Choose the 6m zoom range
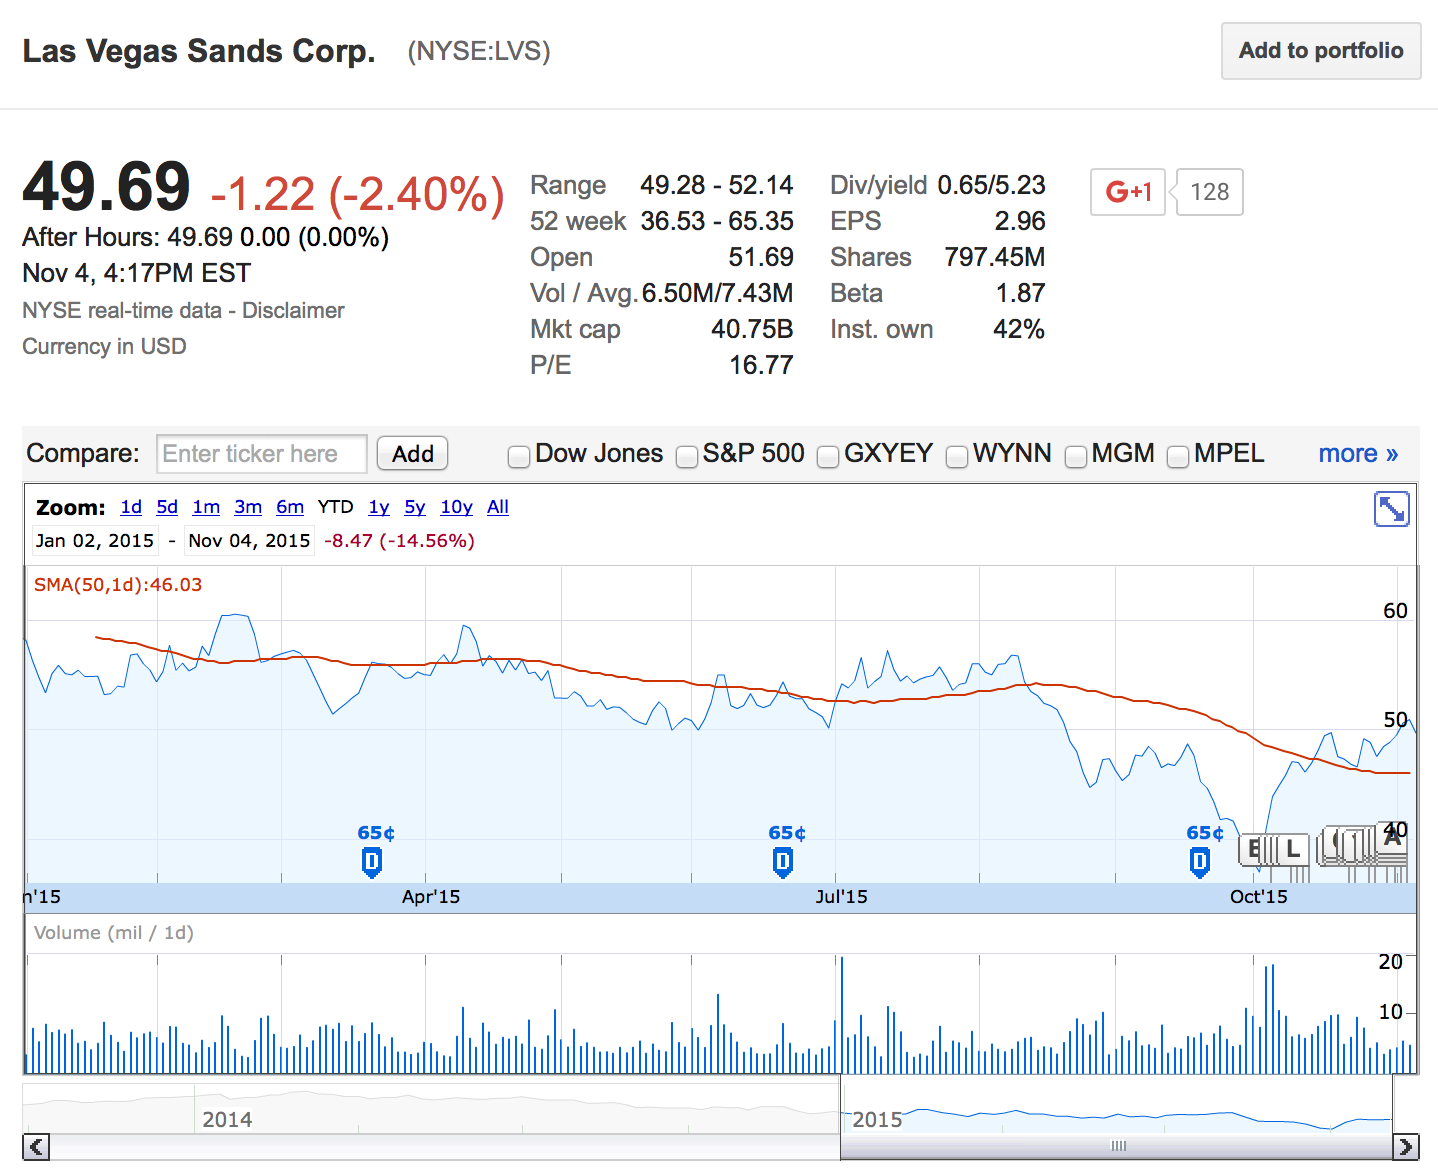The width and height of the screenshot is (1438, 1174). tap(290, 507)
